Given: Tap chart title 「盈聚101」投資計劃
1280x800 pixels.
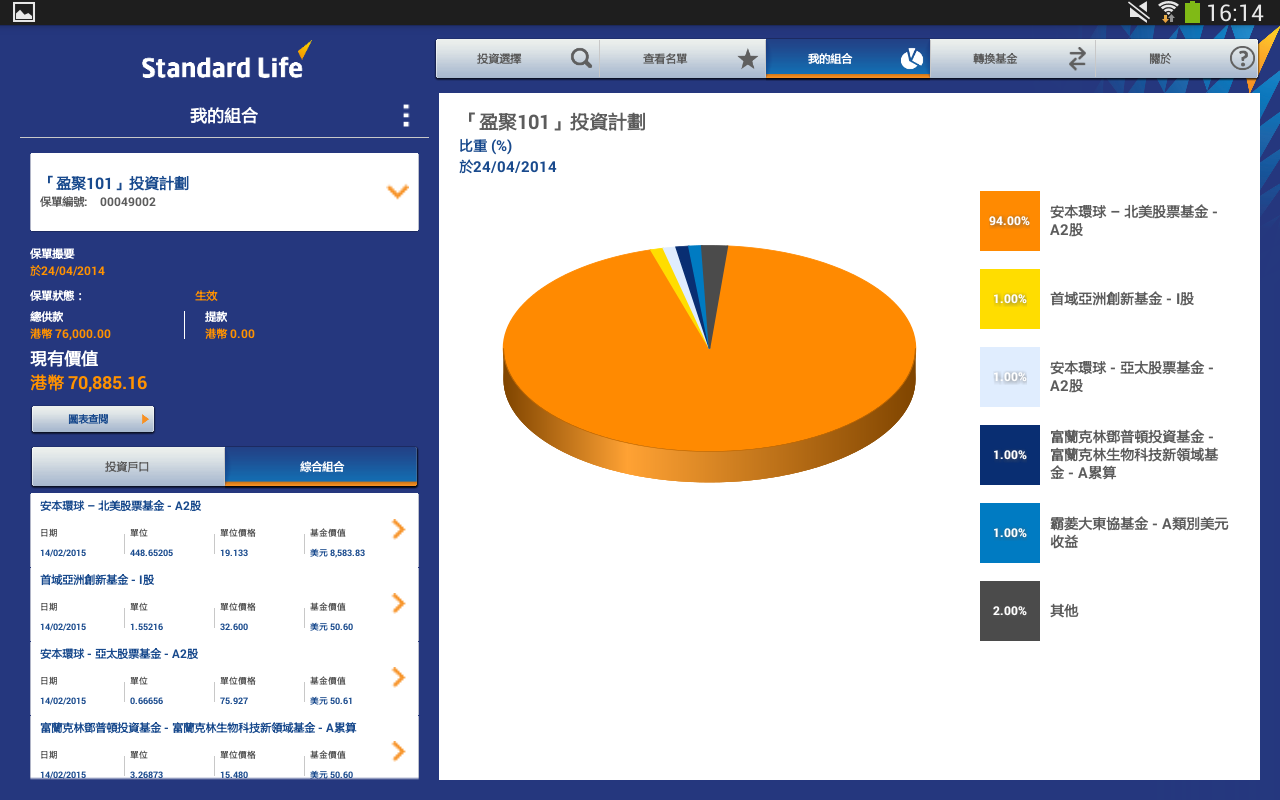Looking at the screenshot, I should [x=552, y=122].
